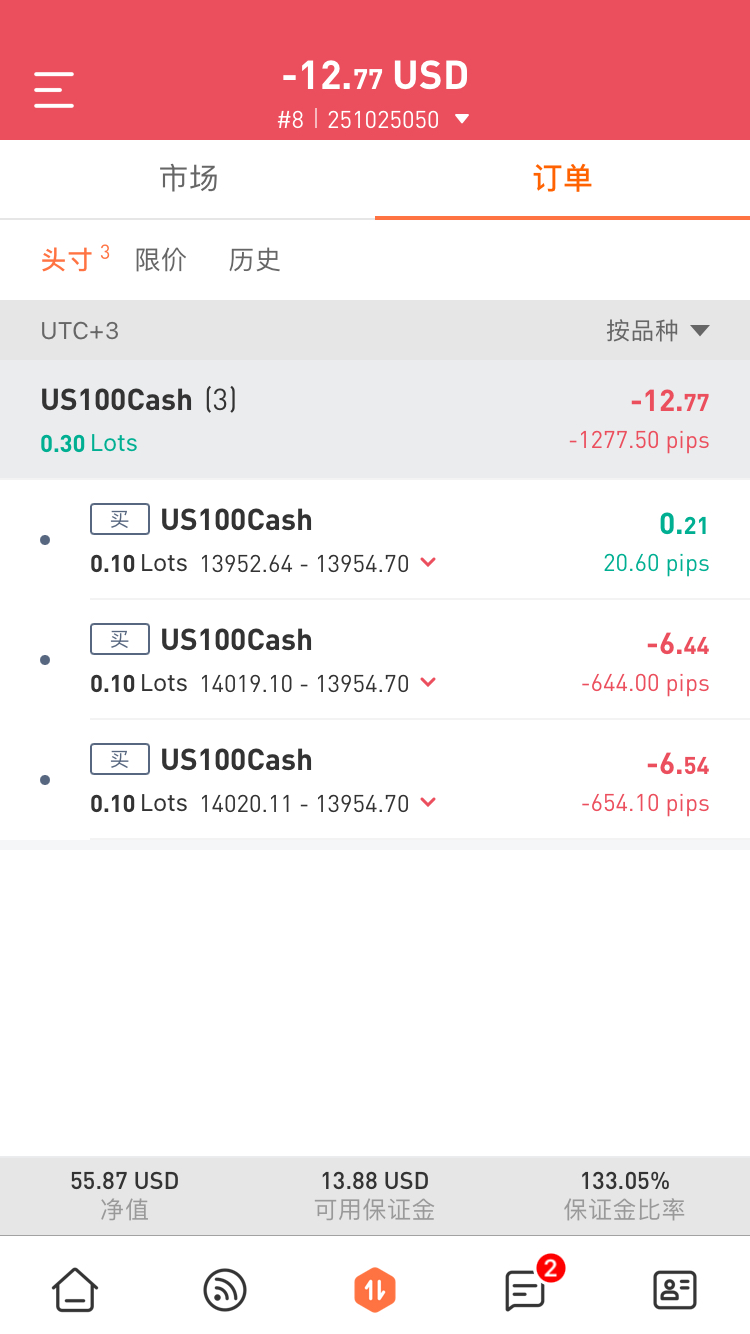Tap the bullet dot beside 14019.10 position
Screen dimensions: 750x1334
tap(45, 660)
